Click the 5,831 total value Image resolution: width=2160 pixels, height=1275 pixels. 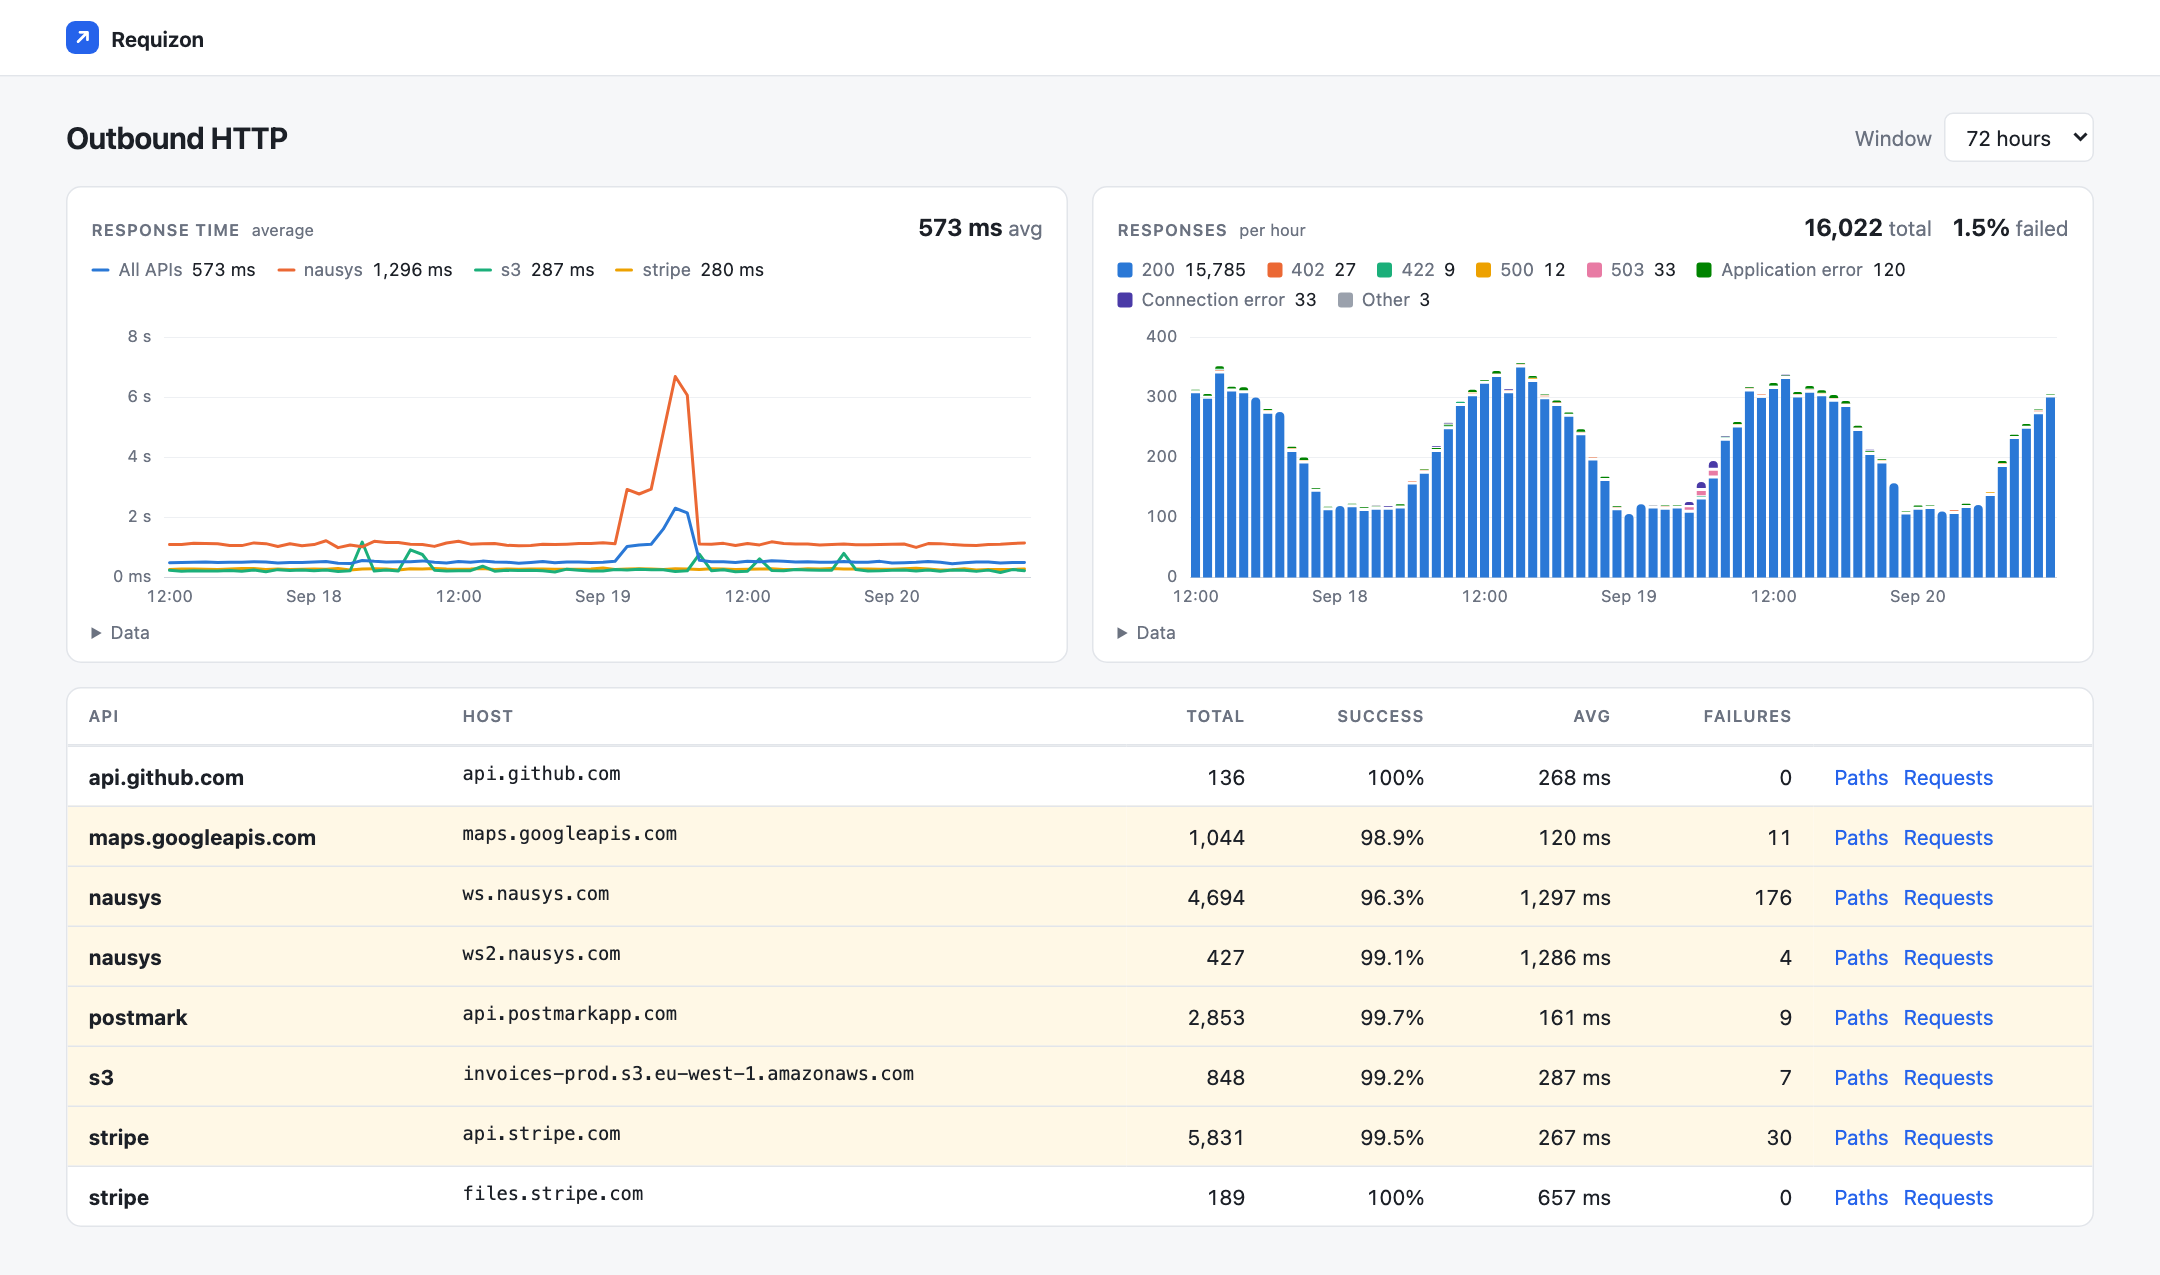pyautogui.click(x=1216, y=1138)
